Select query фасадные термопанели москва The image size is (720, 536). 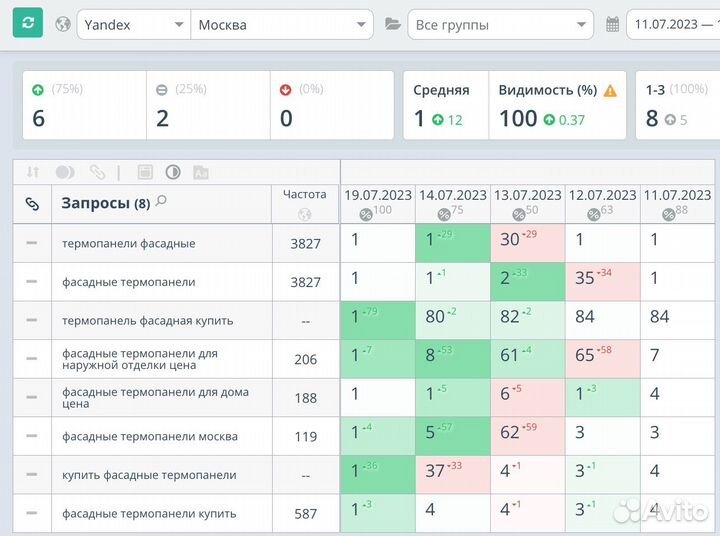tap(150, 436)
